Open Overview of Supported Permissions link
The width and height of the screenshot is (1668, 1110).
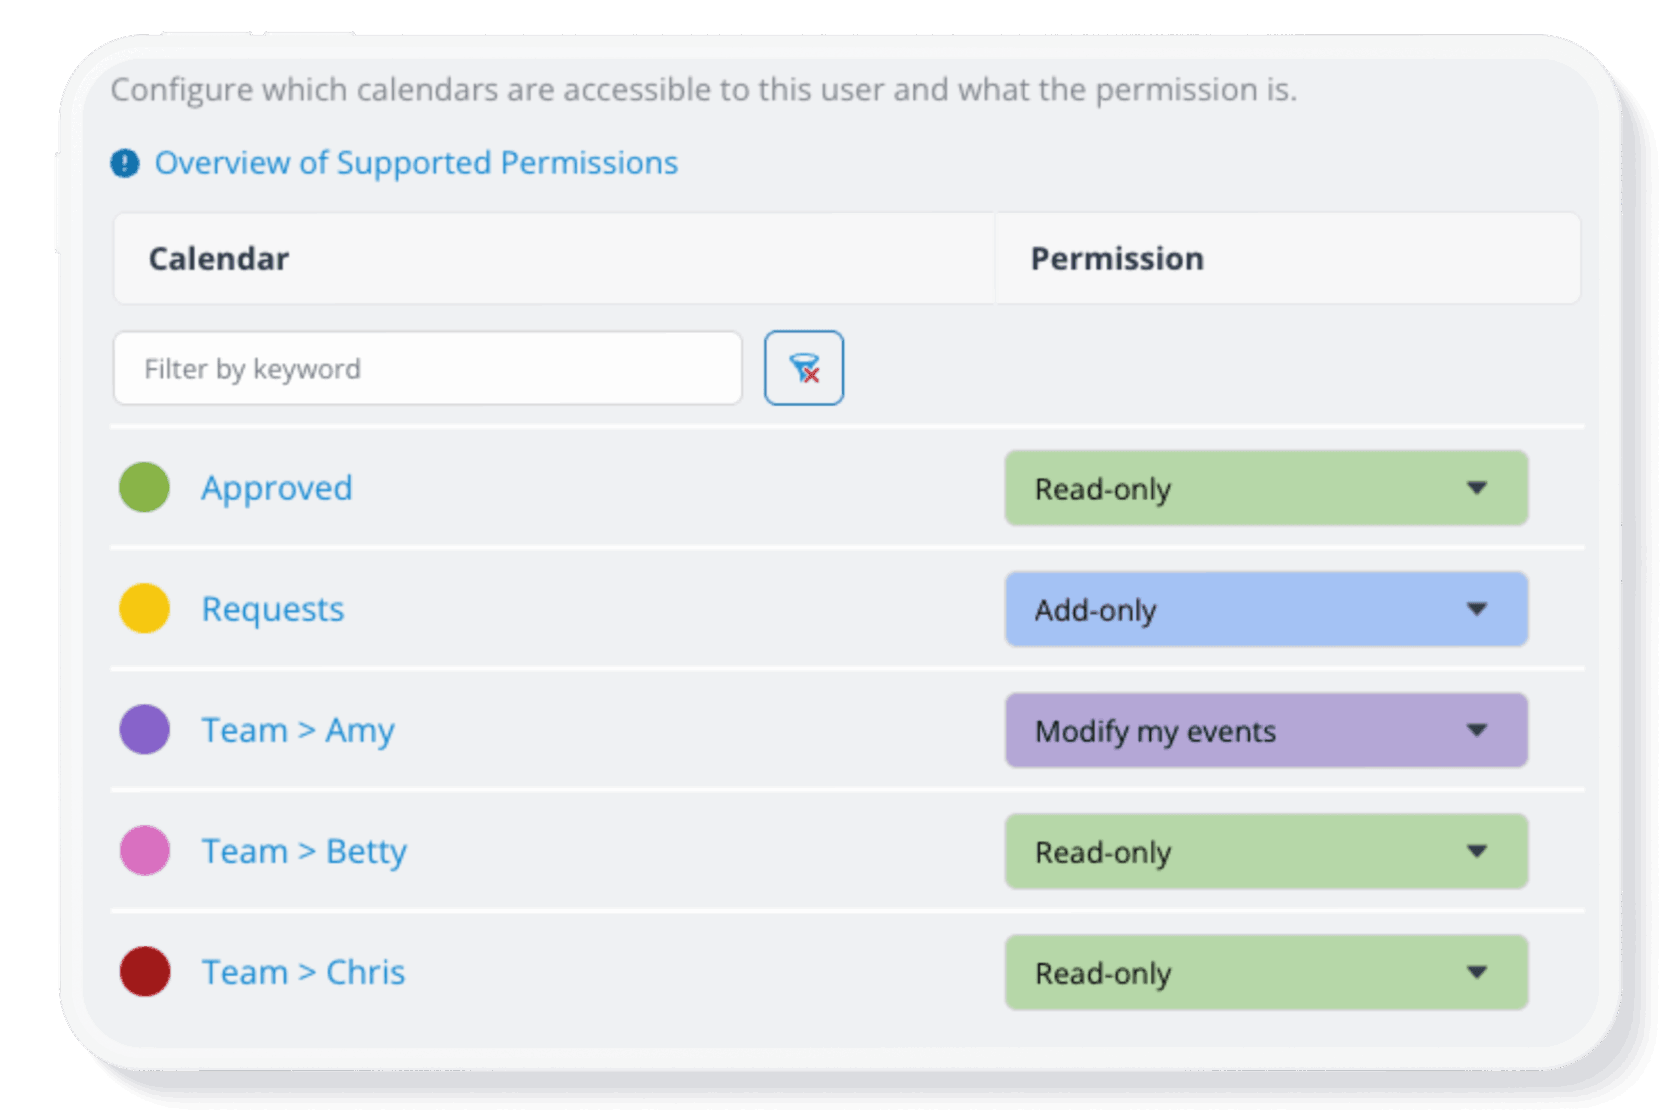point(416,163)
